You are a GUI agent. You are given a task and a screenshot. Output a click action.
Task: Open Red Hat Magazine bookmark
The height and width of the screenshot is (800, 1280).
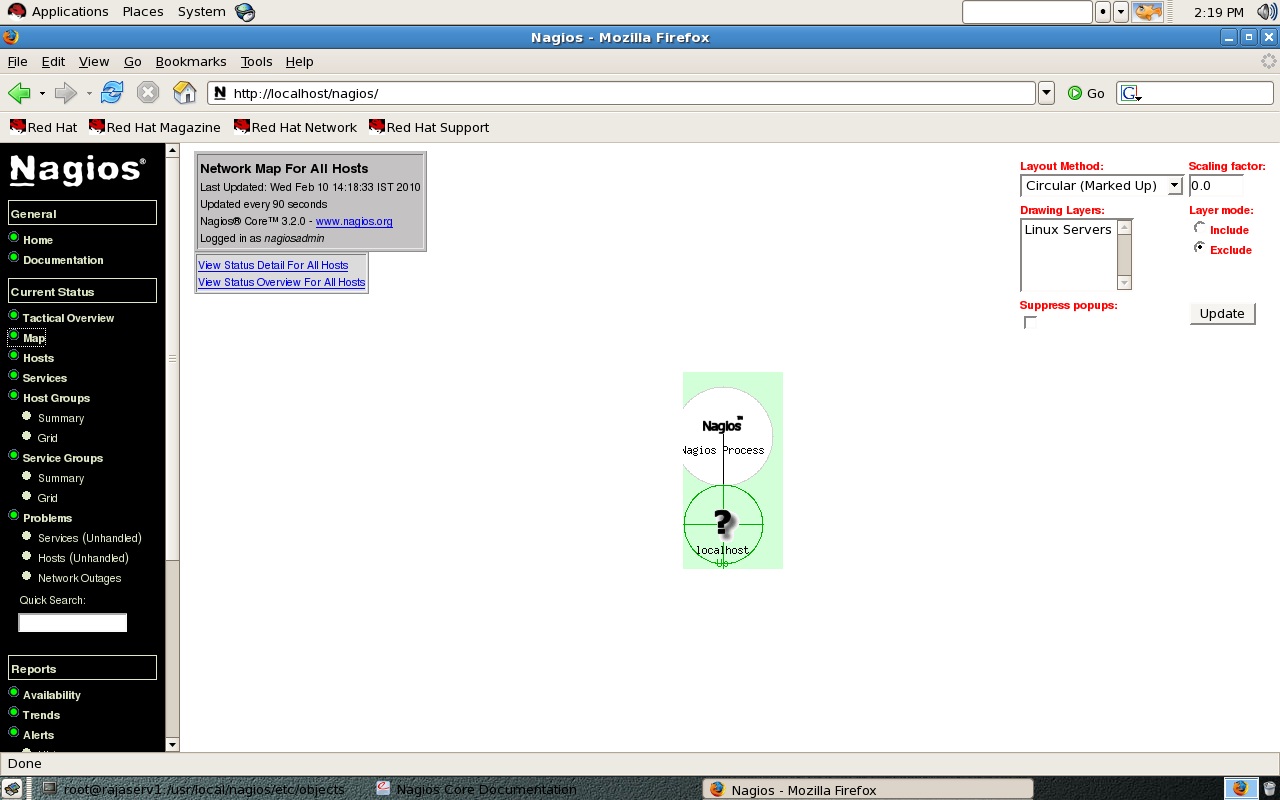[154, 127]
